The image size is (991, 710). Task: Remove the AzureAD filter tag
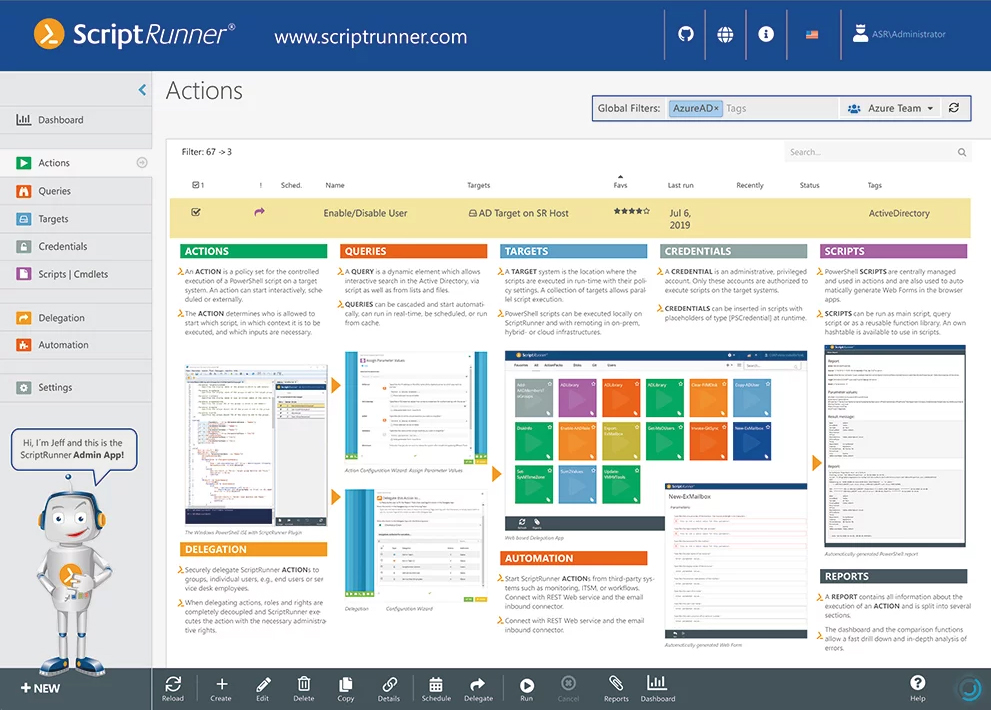[x=716, y=109]
